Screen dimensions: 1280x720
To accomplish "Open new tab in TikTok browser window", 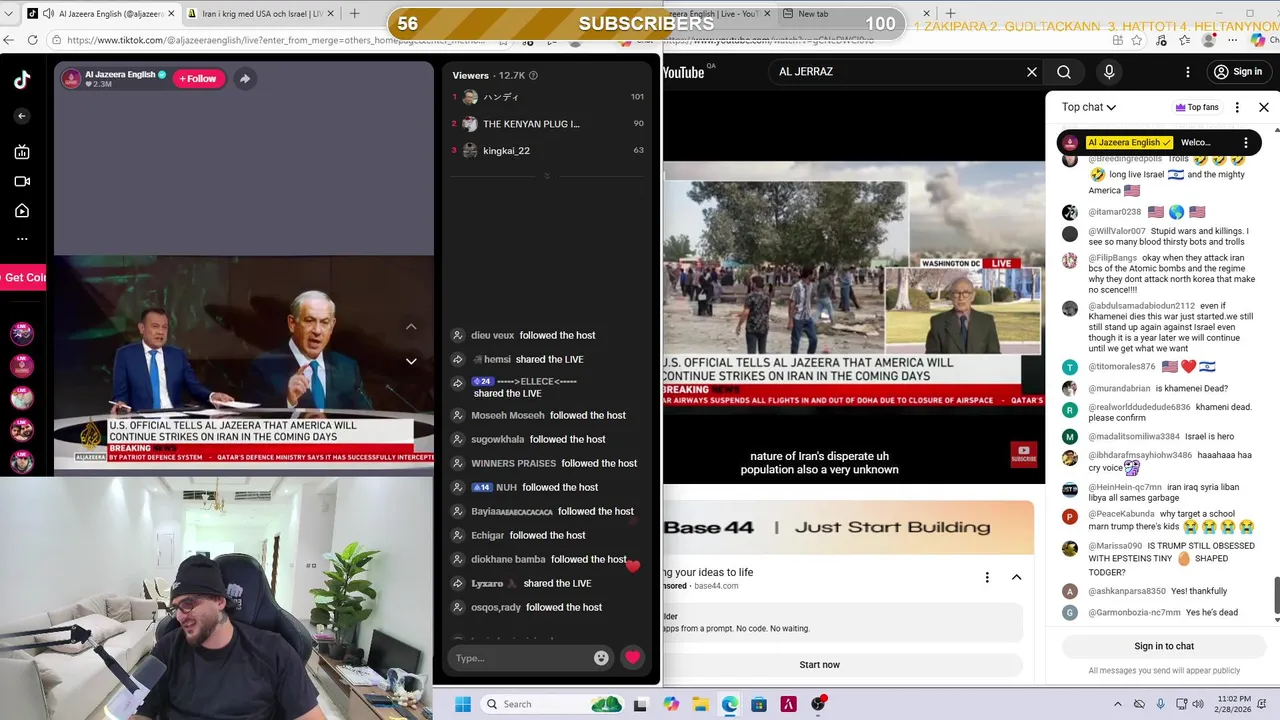I will point(354,14).
